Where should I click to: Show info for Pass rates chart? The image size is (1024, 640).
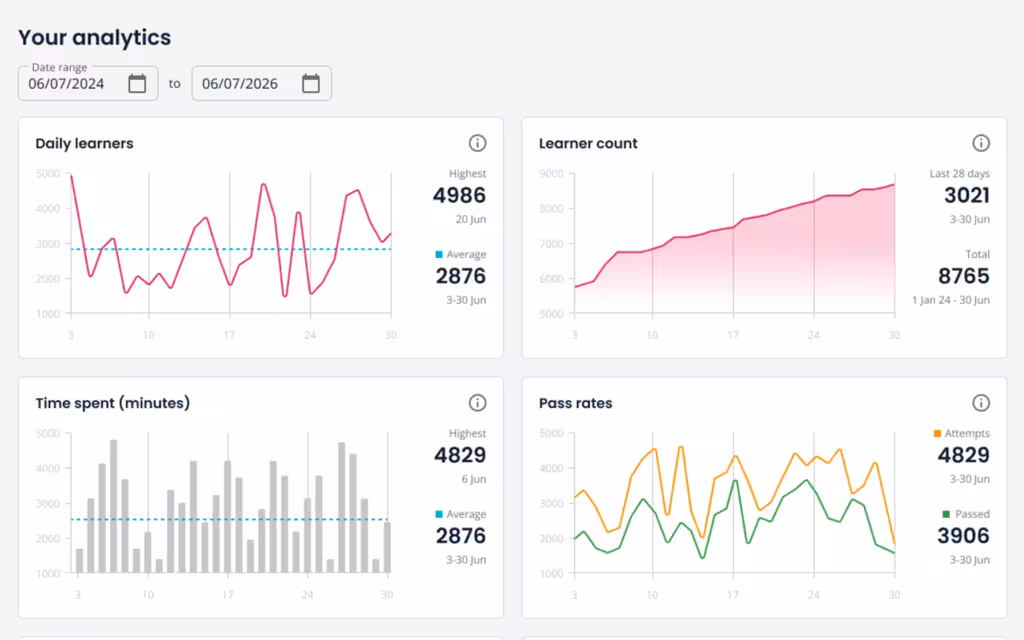point(981,403)
